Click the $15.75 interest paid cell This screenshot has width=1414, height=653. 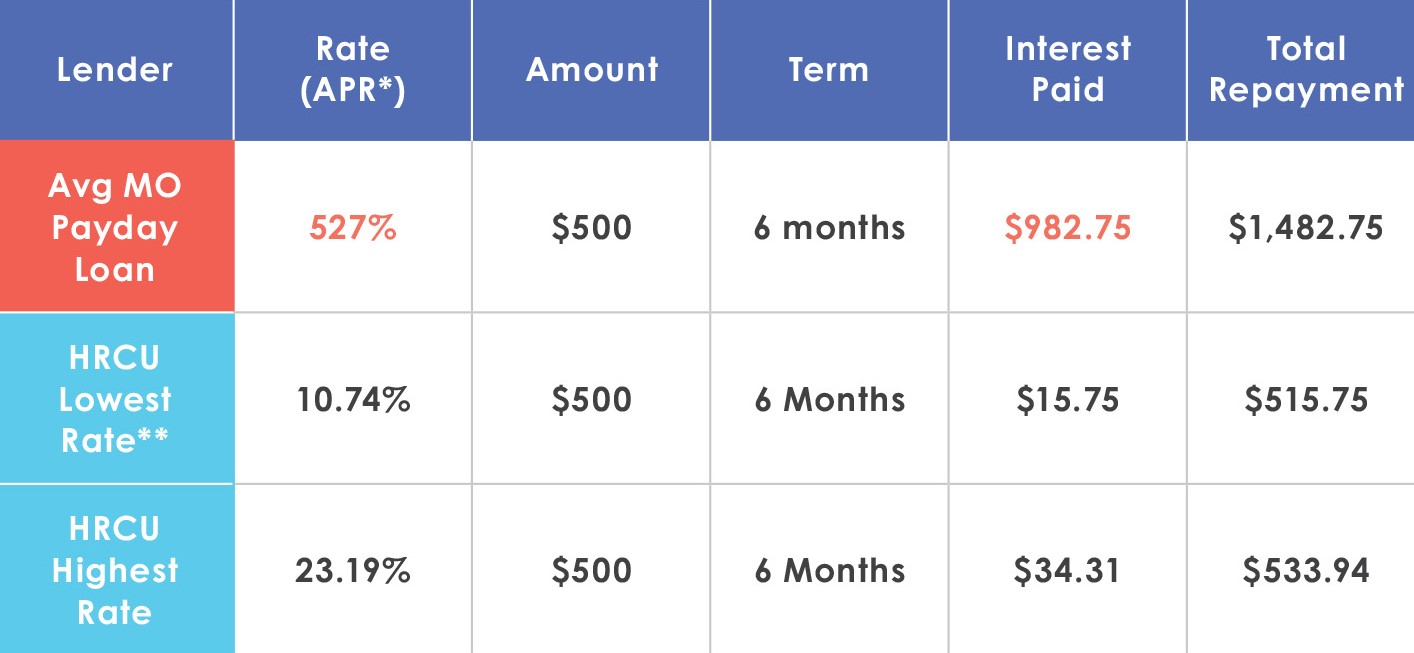point(1068,399)
